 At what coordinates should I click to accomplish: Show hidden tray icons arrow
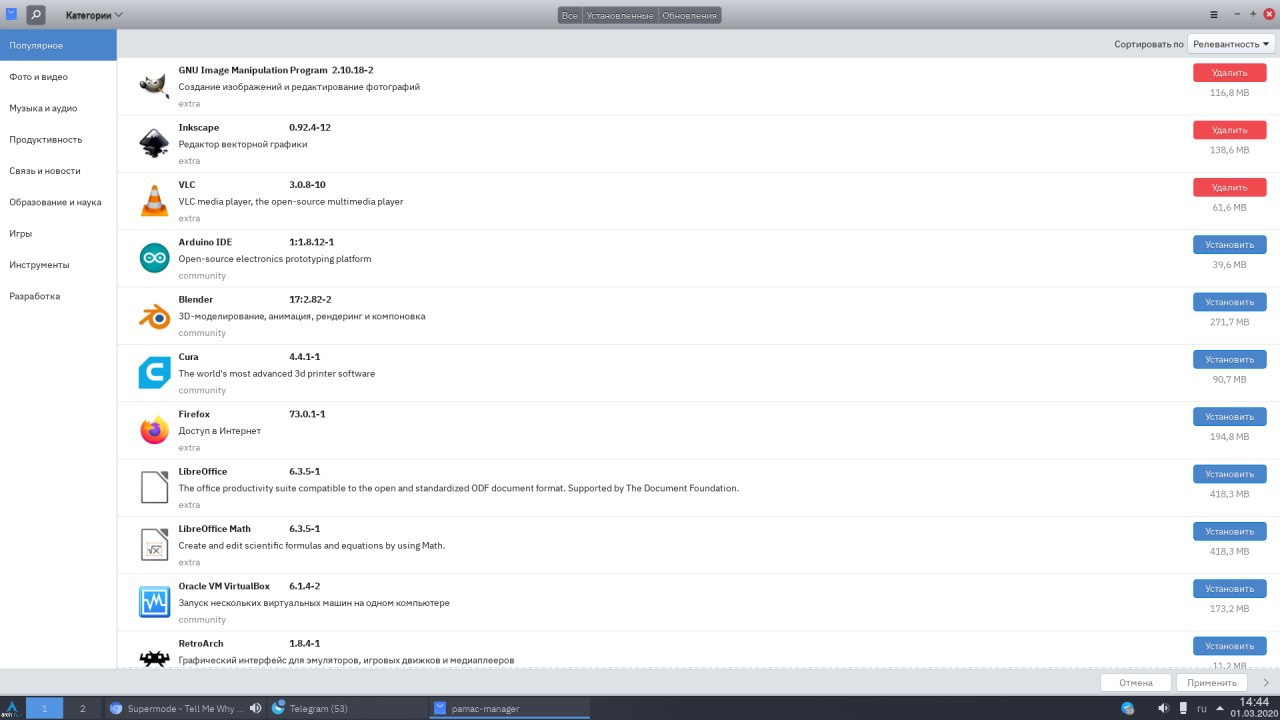point(1218,708)
